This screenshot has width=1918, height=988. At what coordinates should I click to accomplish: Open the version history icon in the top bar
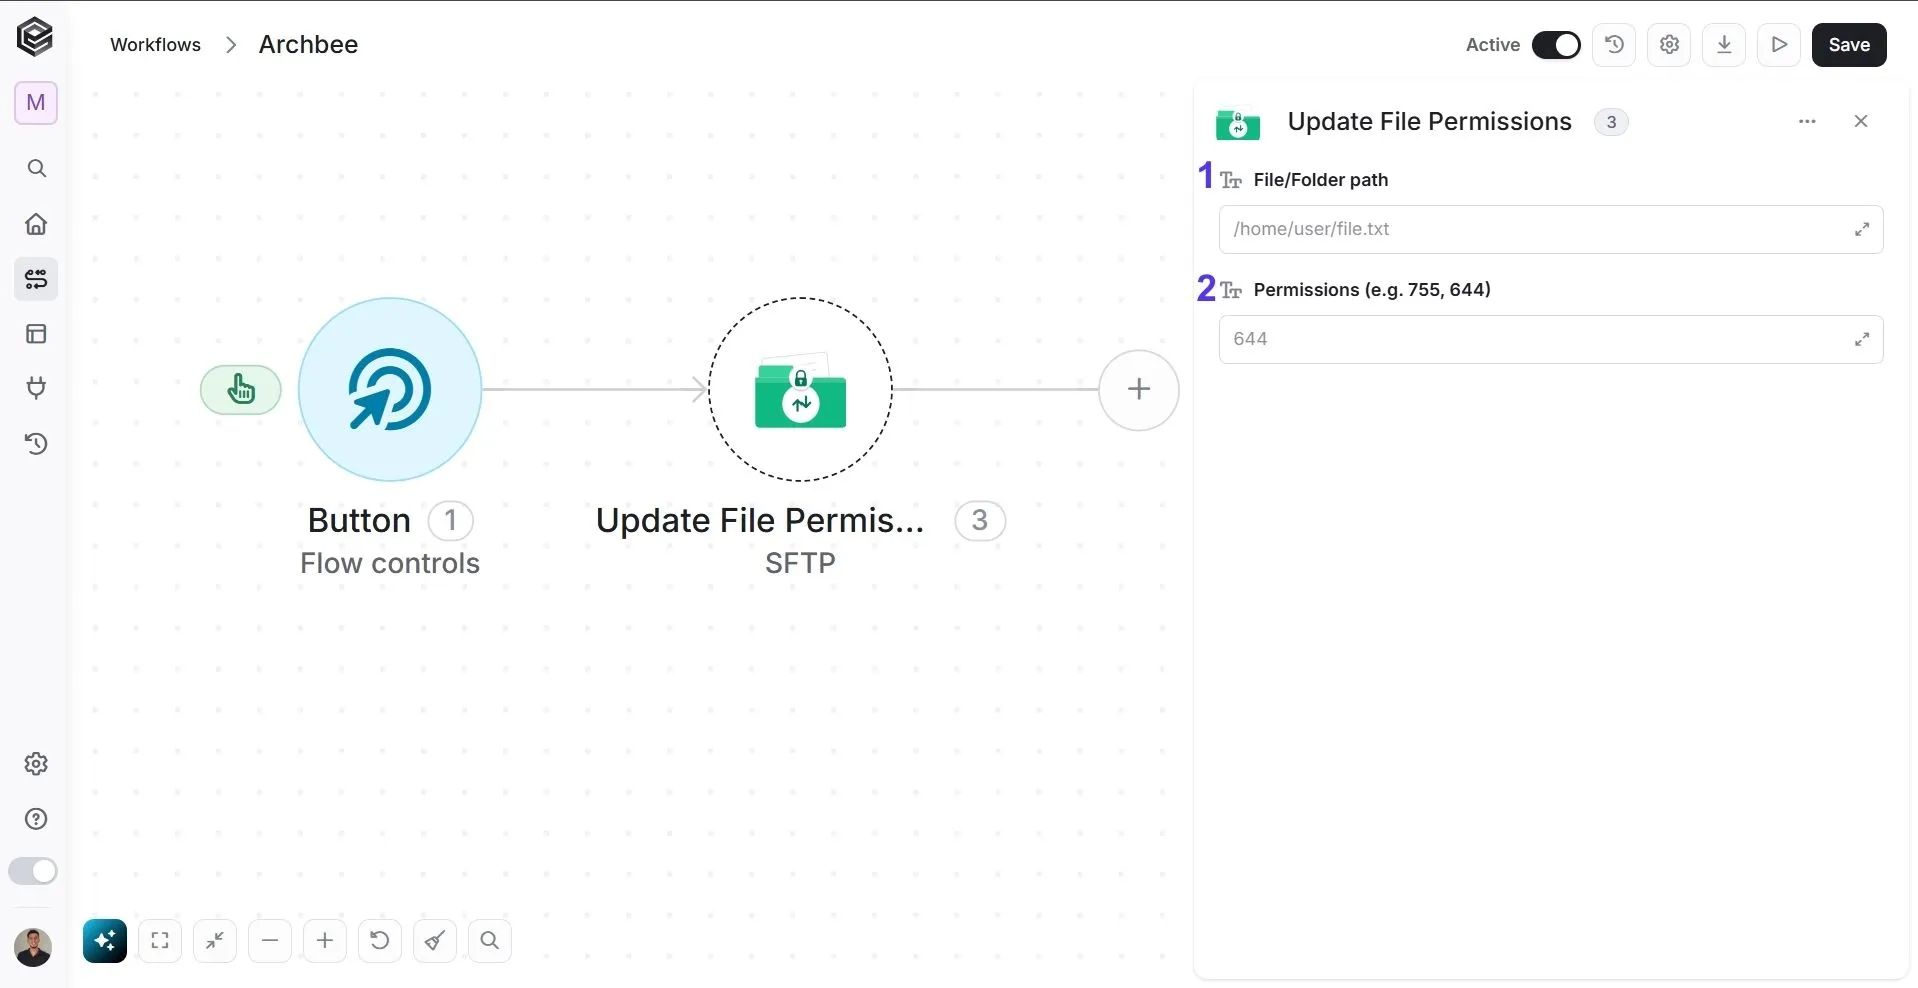click(x=1614, y=45)
